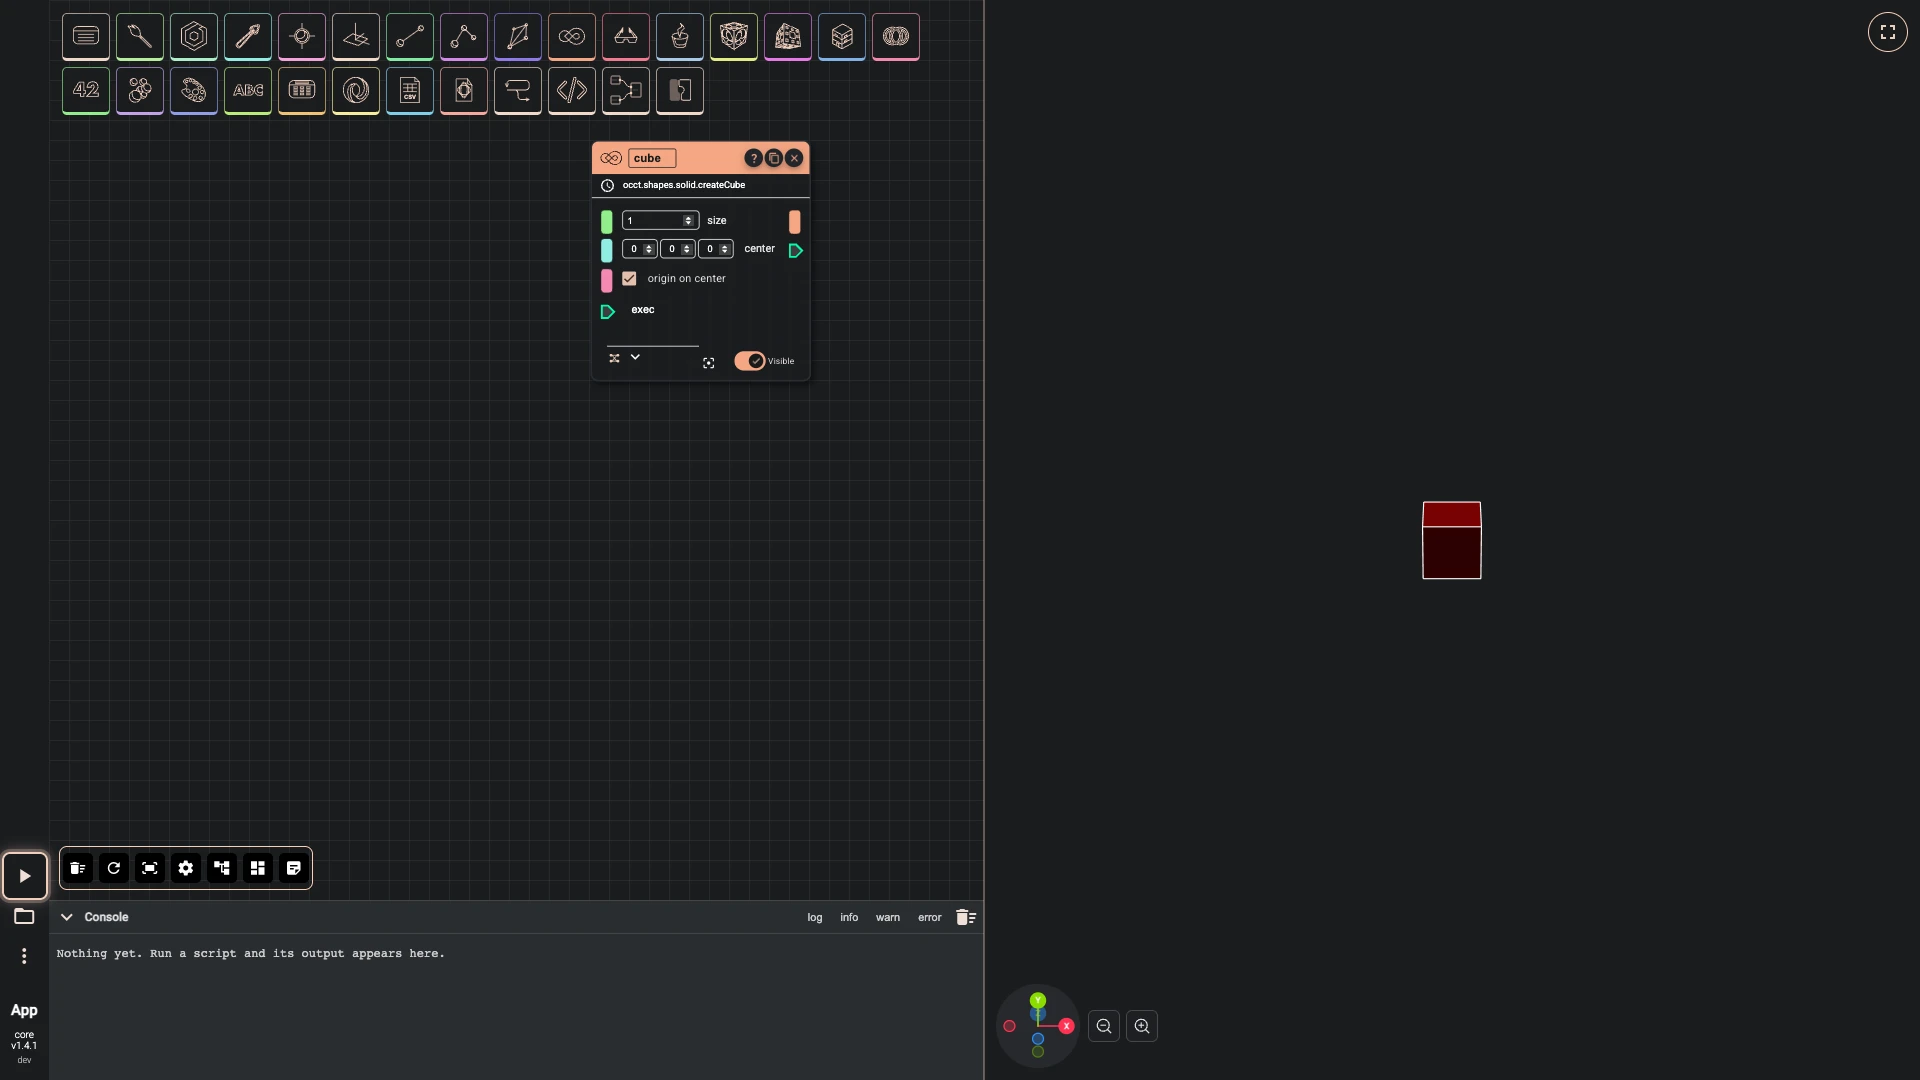Screen dimensions: 1920x1080
Task: Toggle the origin on center checkbox
Action: (629, 279)
